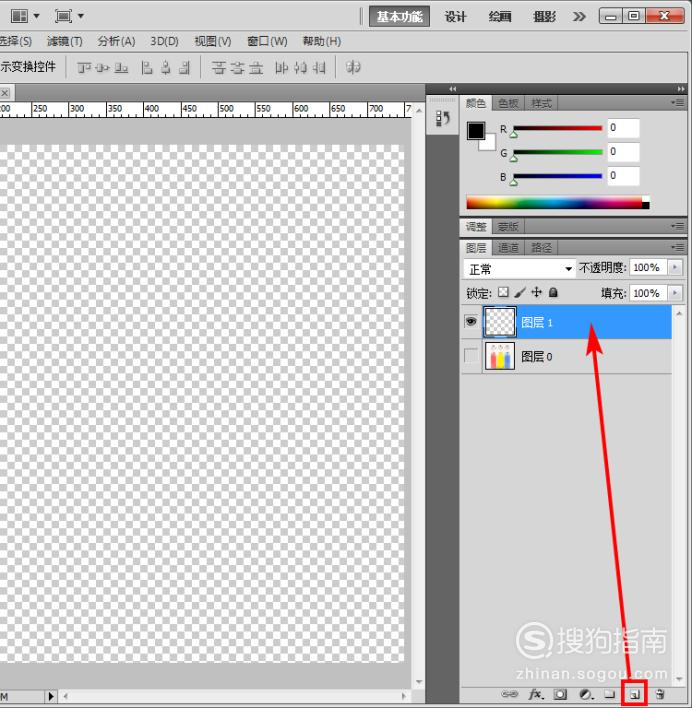Align left edges of layers
Viewport: 692px width, 708px height.
[147, 68]
